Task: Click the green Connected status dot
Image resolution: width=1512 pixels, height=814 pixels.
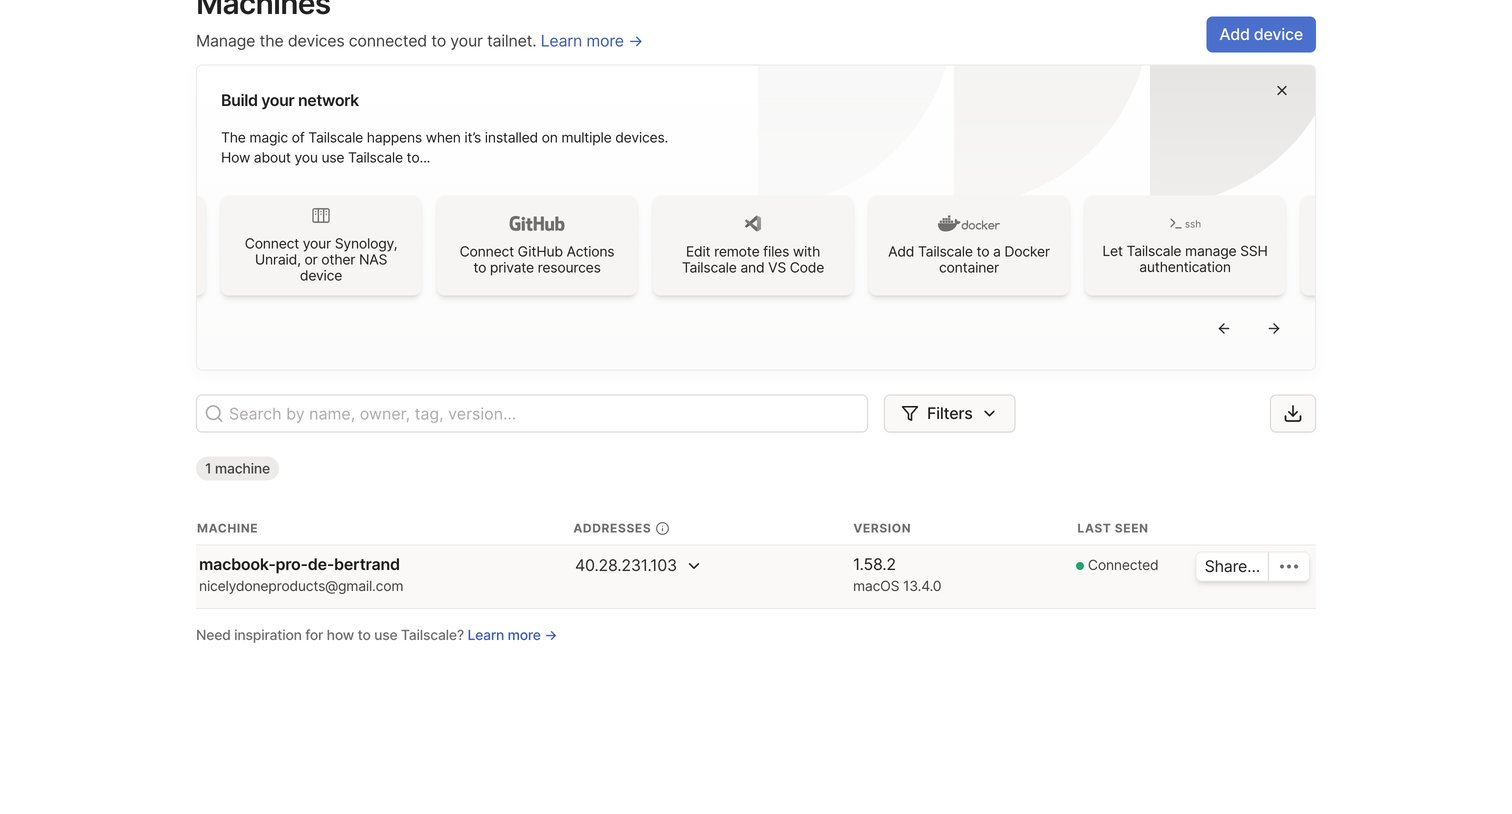Action: (1080, 566)
